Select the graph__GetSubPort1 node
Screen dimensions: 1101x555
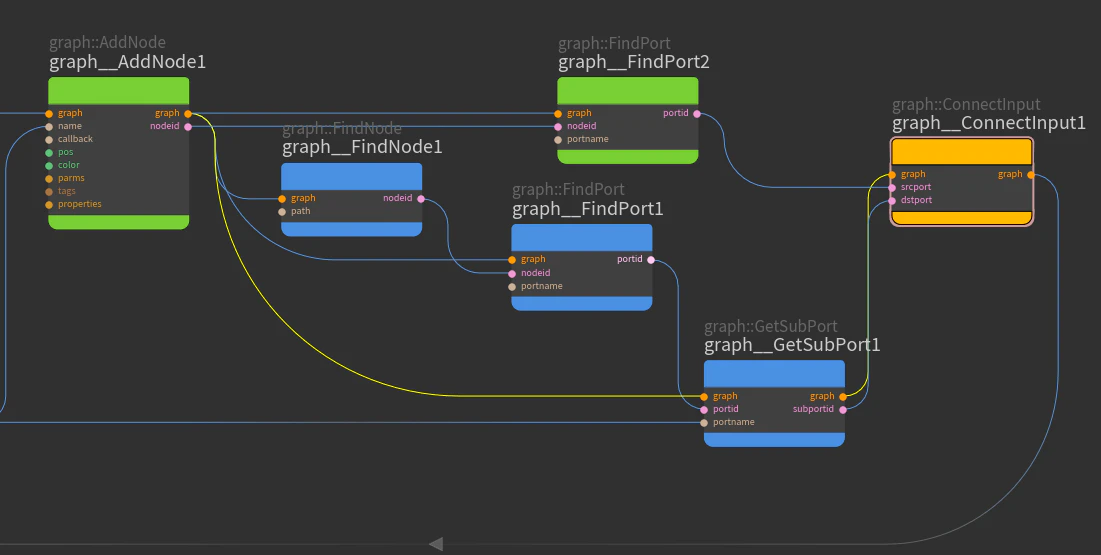click(x=774, y=403)
